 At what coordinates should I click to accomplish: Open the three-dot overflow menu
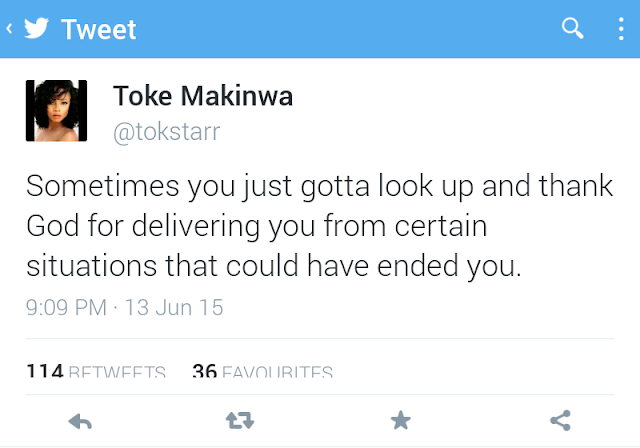click(x=619, y=28)
